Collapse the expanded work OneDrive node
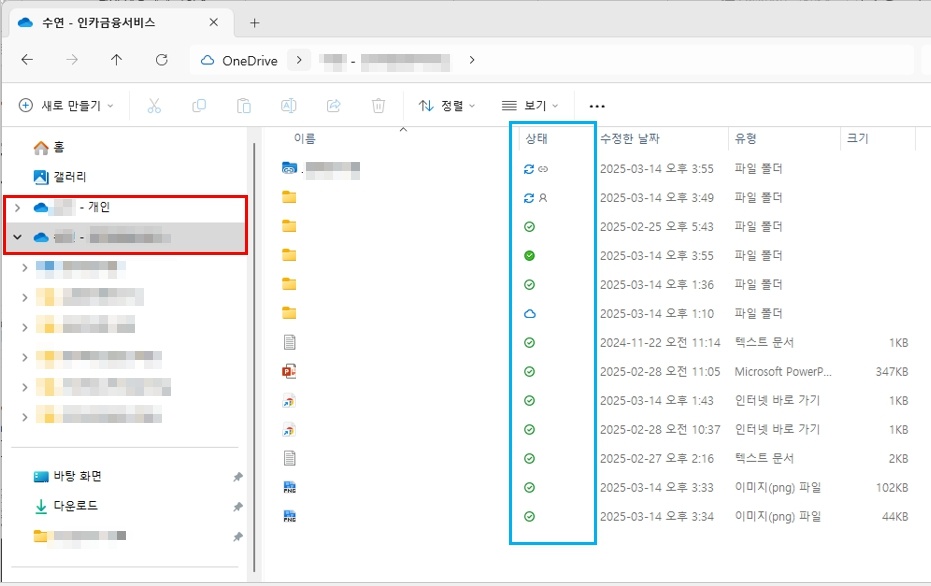This screenshot has height=586, width=931. 18,237
